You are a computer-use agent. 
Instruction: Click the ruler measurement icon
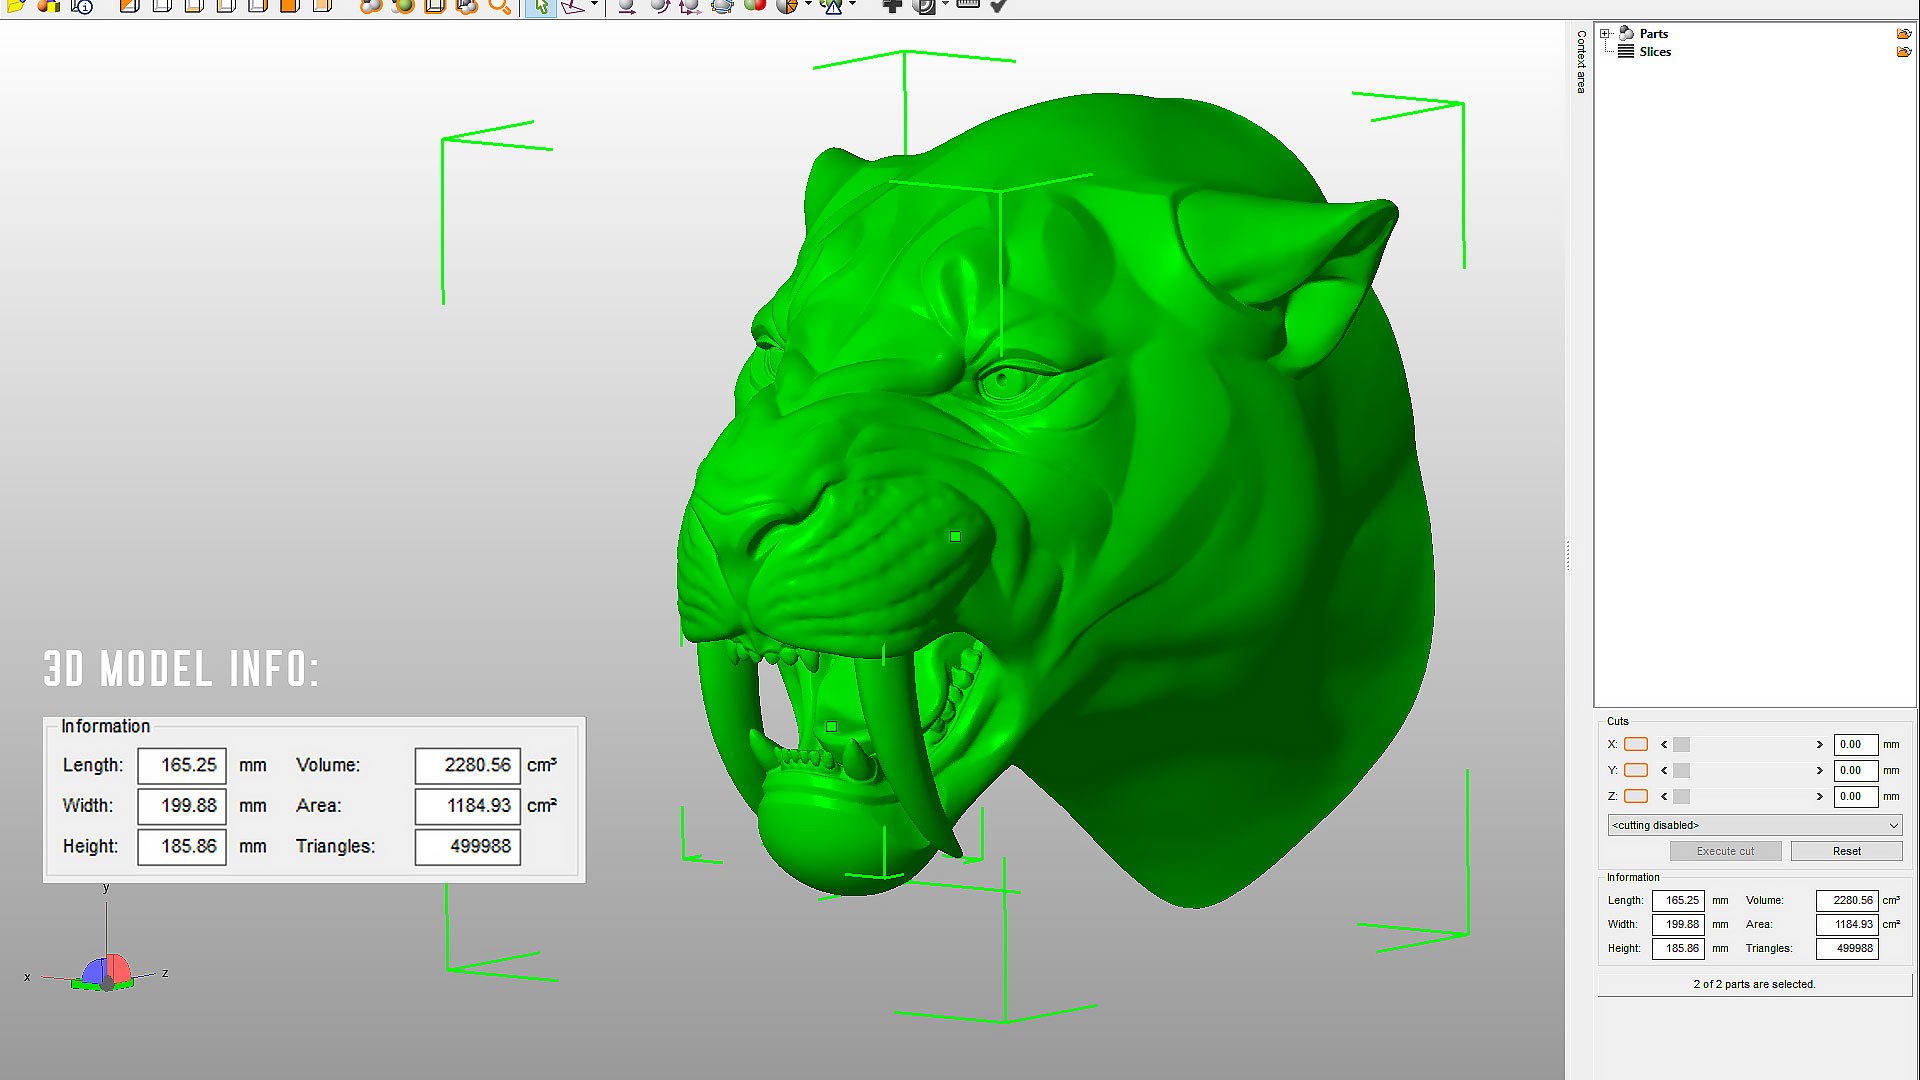(x=967, y=6)
